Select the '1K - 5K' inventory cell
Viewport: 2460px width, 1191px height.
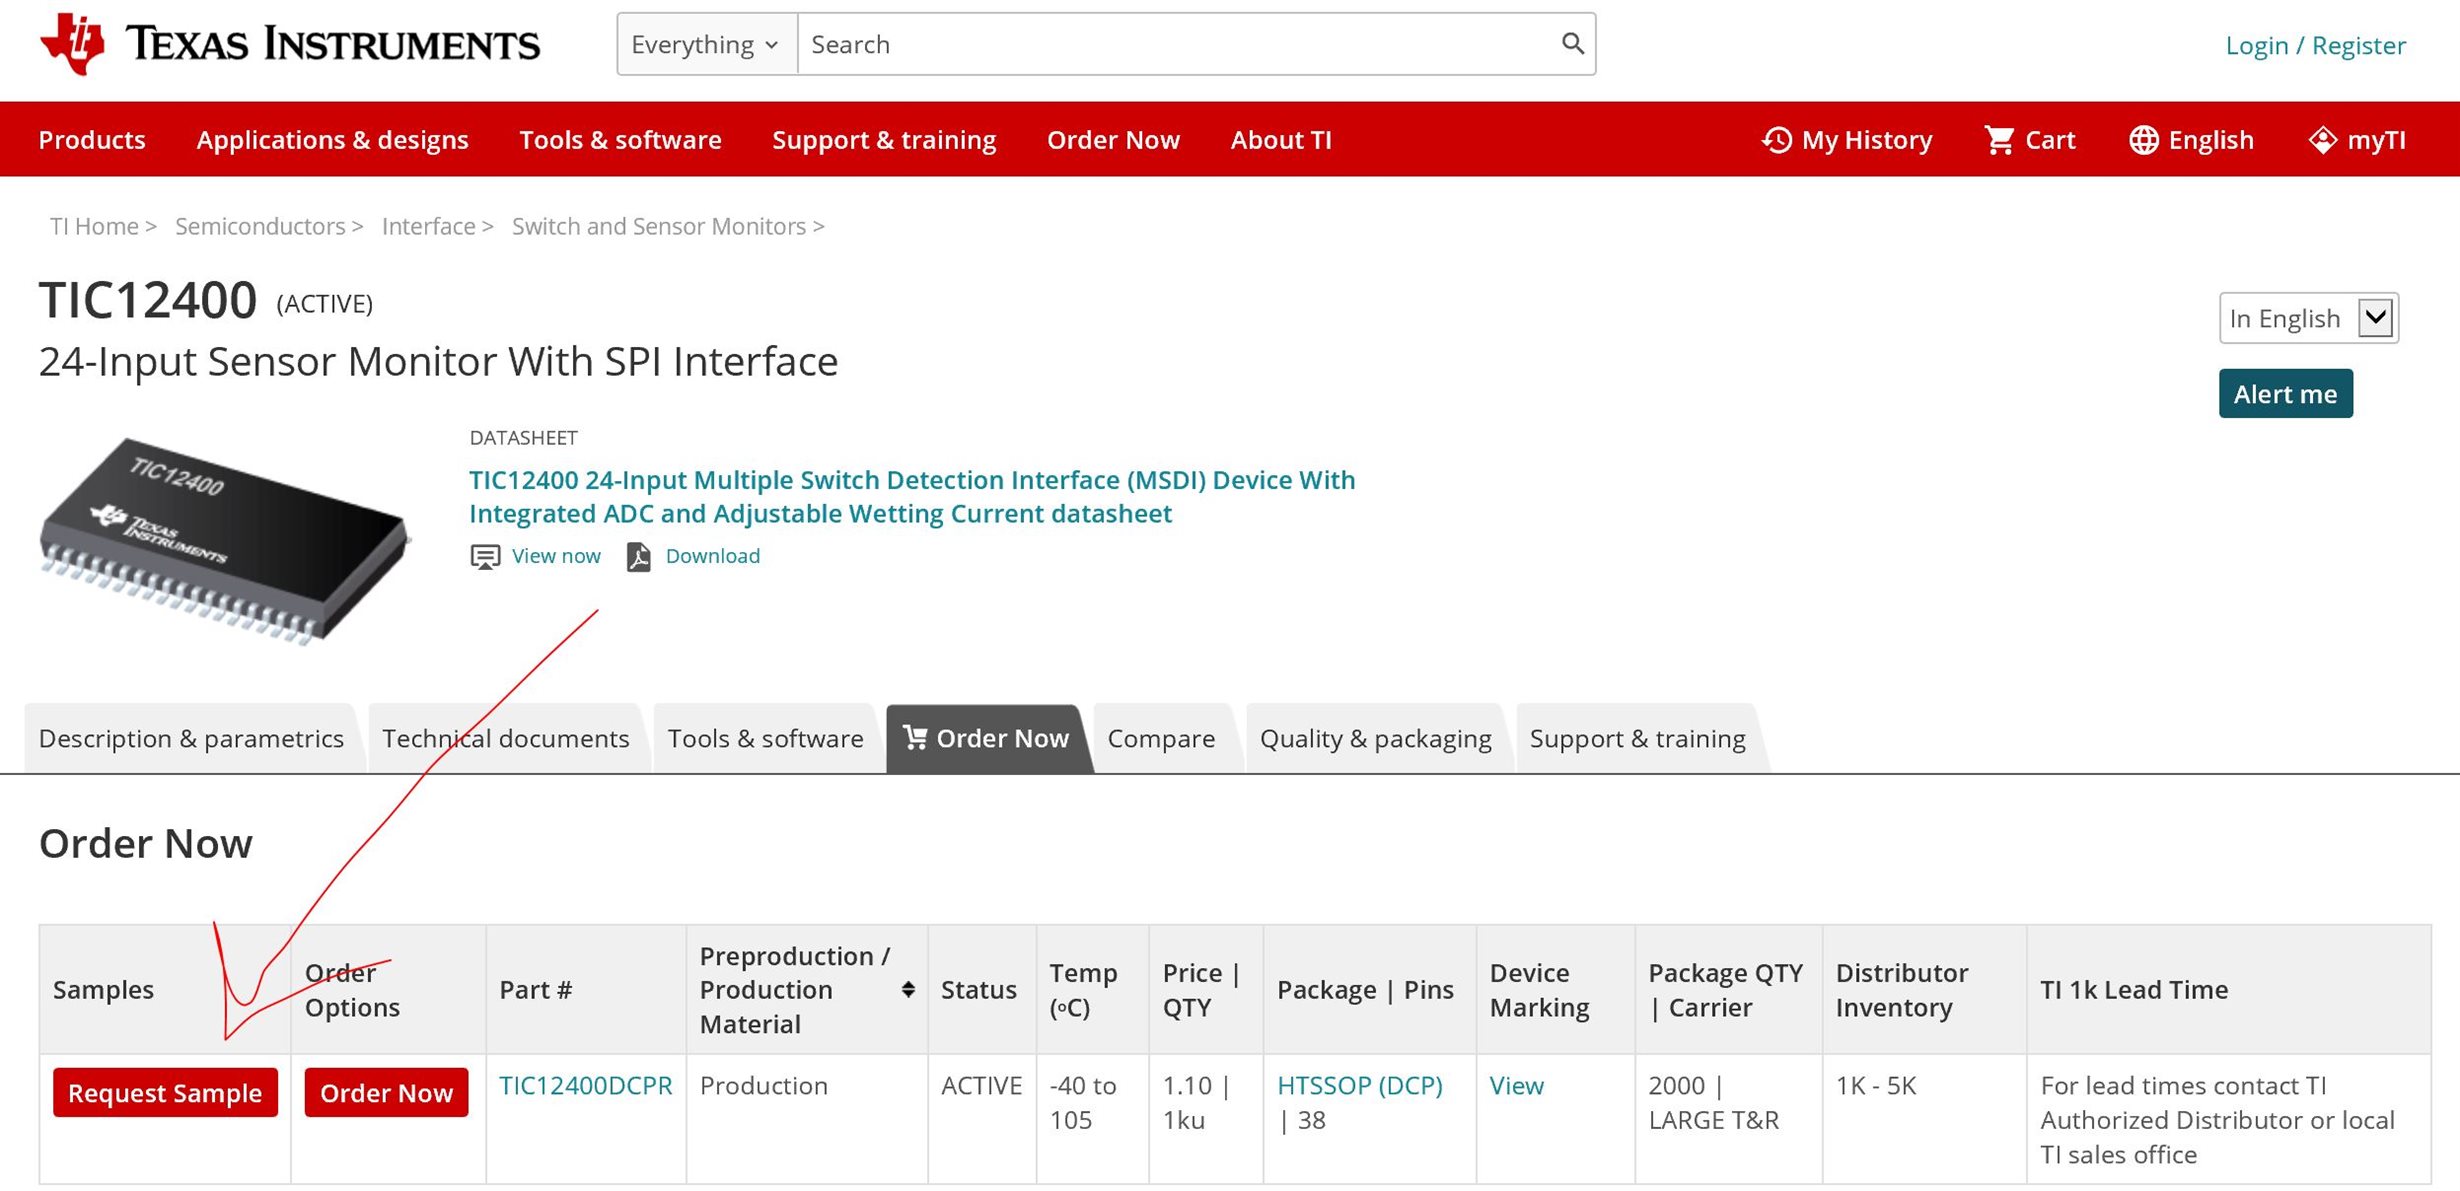click(x=1925, y=1119)
